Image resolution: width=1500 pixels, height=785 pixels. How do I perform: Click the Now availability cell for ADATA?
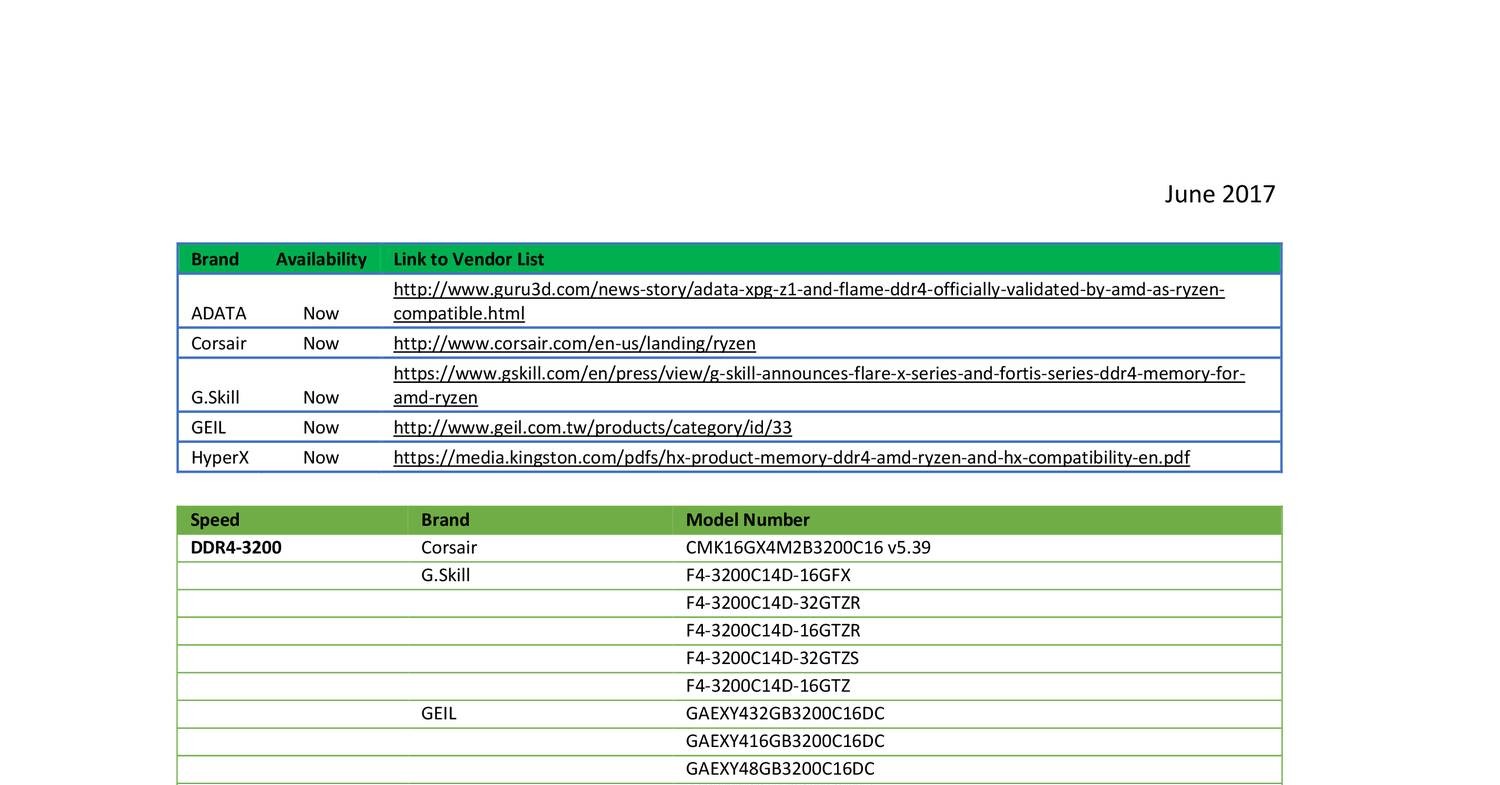(320, 313)
